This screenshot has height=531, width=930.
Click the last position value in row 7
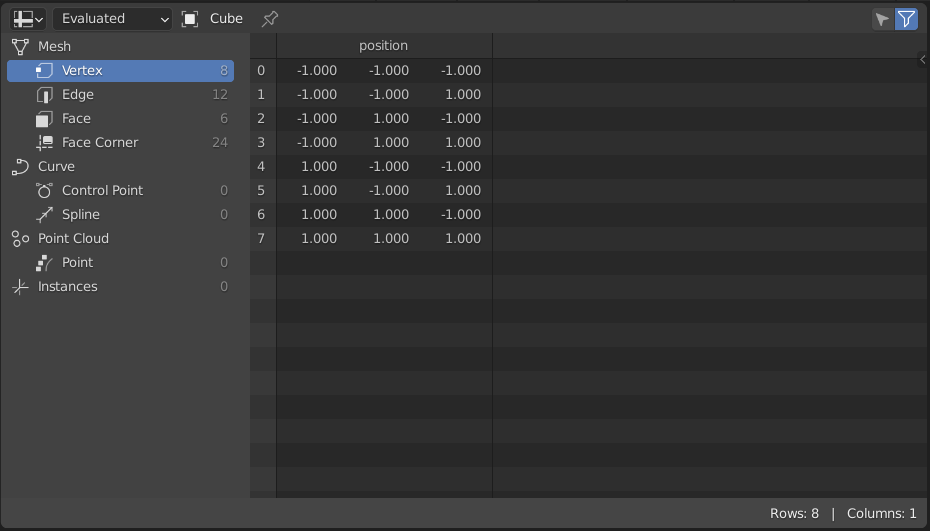point(463,239)
